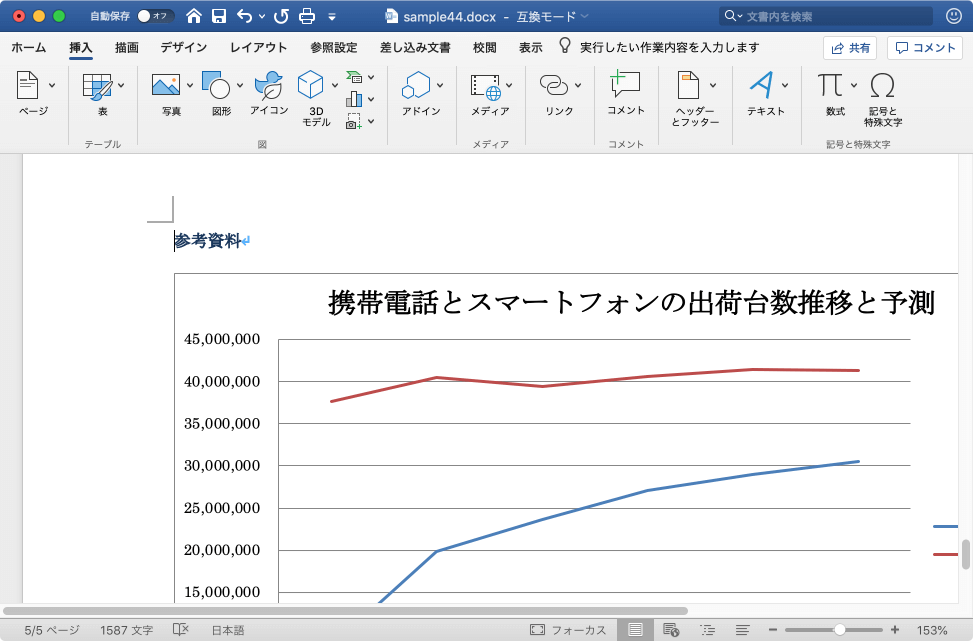Switch to the ホーム tab
The height and width of the screenshot is (641, 973).
29,48
